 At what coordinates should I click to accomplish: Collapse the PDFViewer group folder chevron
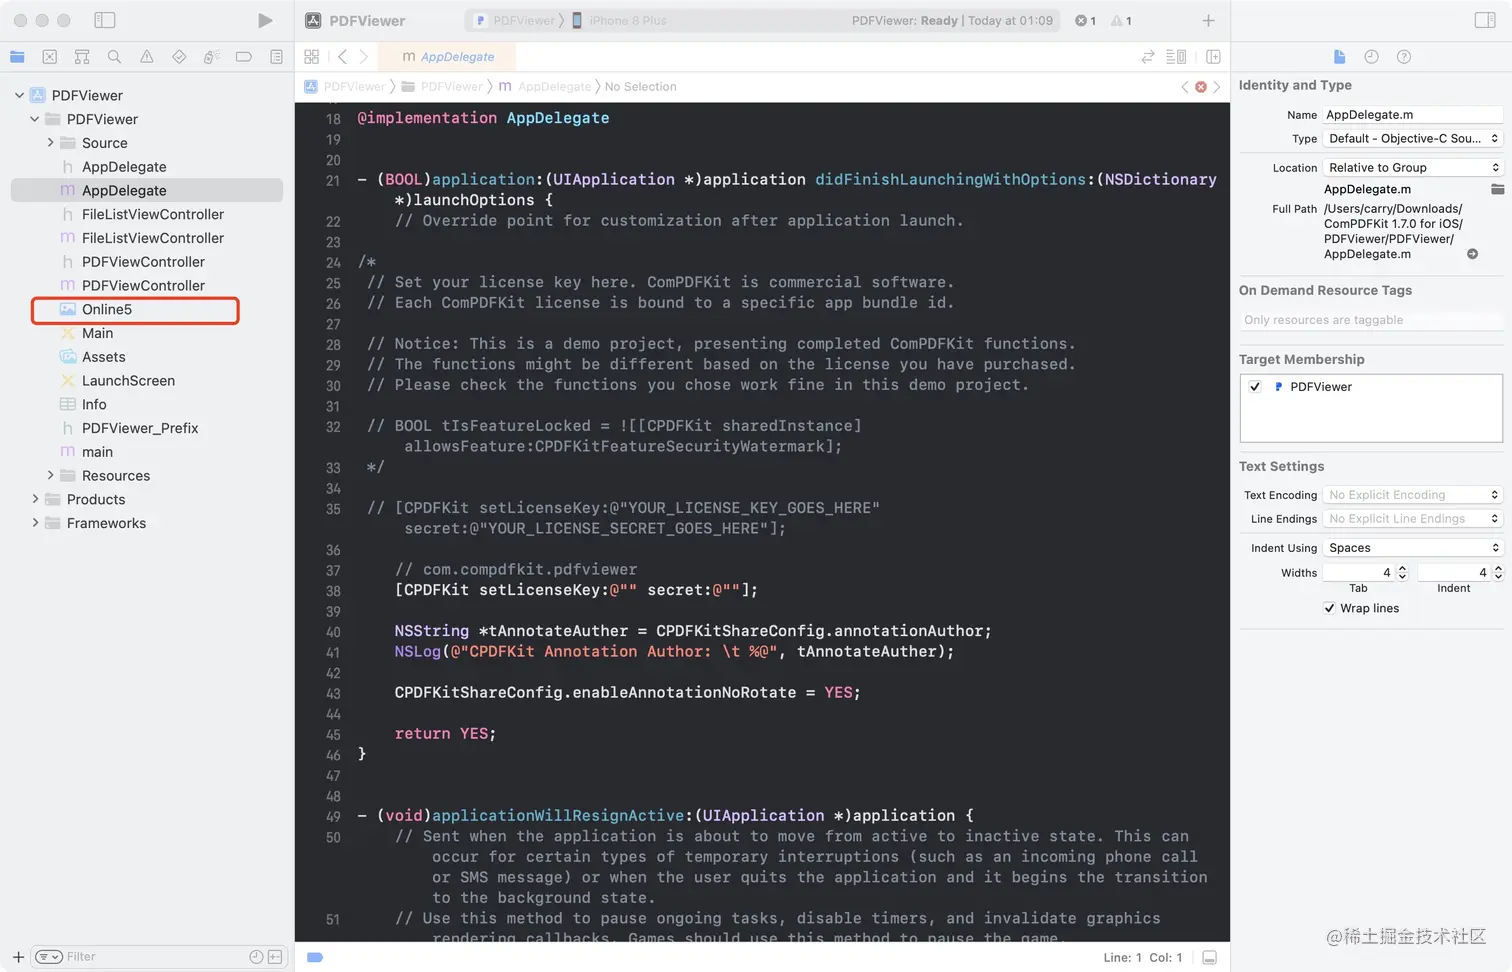[x=35, y=119]
